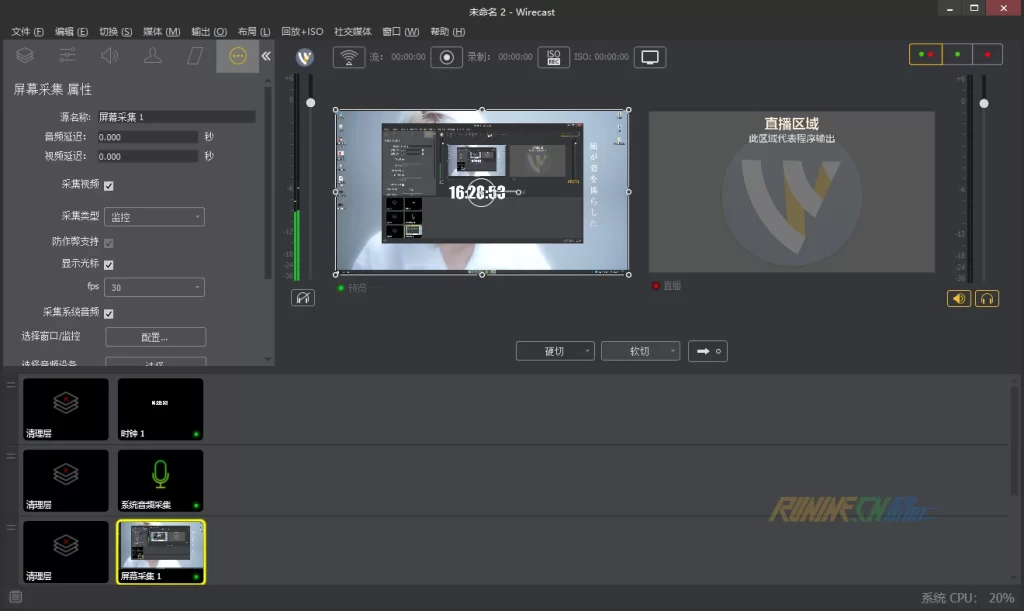
Task: Open the 硬切 transition dropdown
Action: [x=555, y=351]
